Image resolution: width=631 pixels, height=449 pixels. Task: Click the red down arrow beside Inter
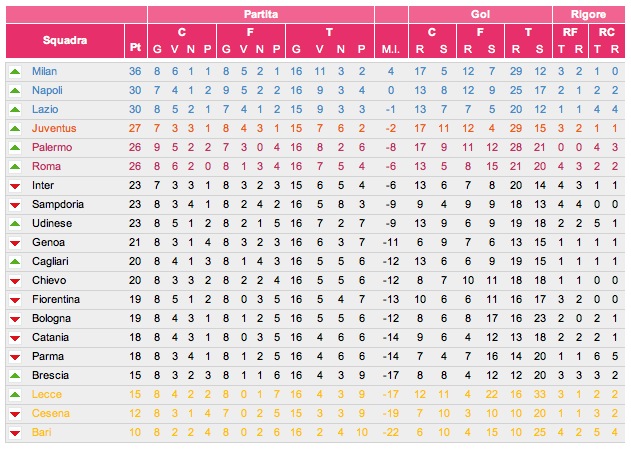[14, 185]
